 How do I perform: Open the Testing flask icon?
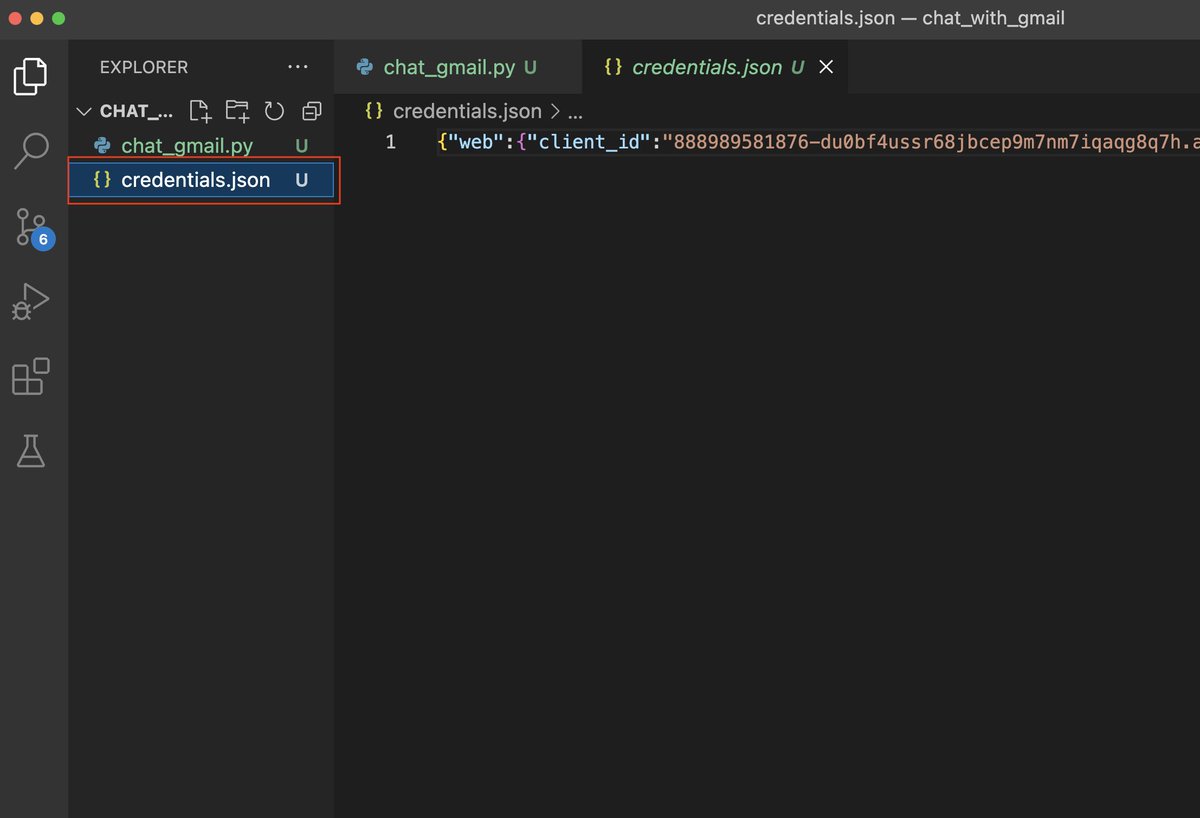[31, 451]
